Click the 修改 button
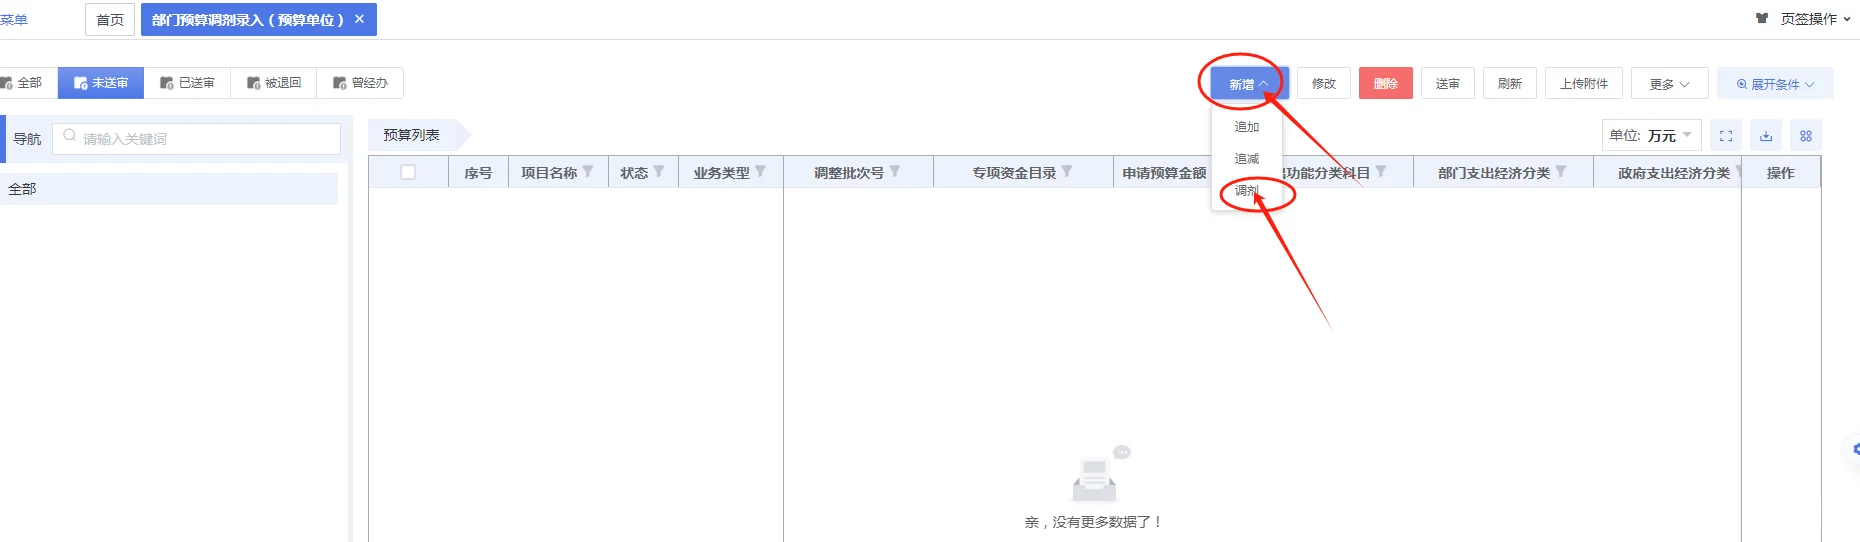This screenshot has height=542, width=1860. [x=1324, y=83]
